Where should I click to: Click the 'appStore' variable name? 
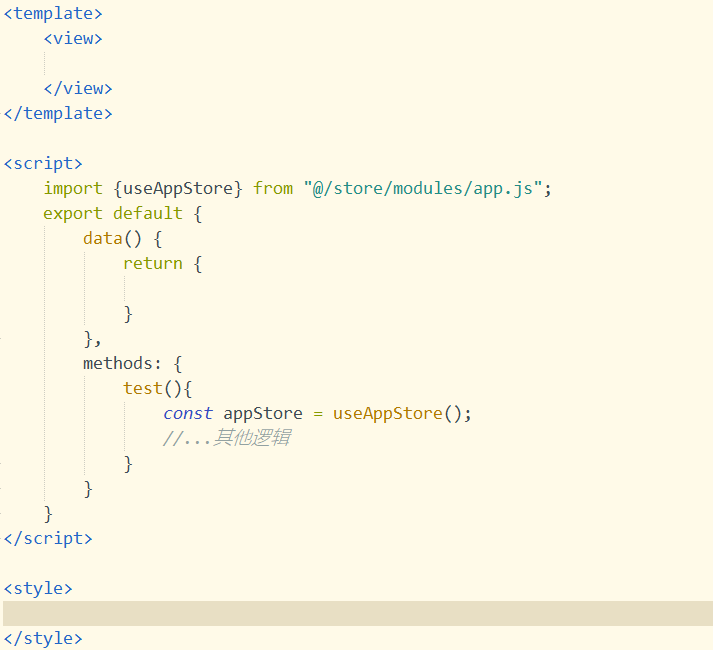pos(263,414)
